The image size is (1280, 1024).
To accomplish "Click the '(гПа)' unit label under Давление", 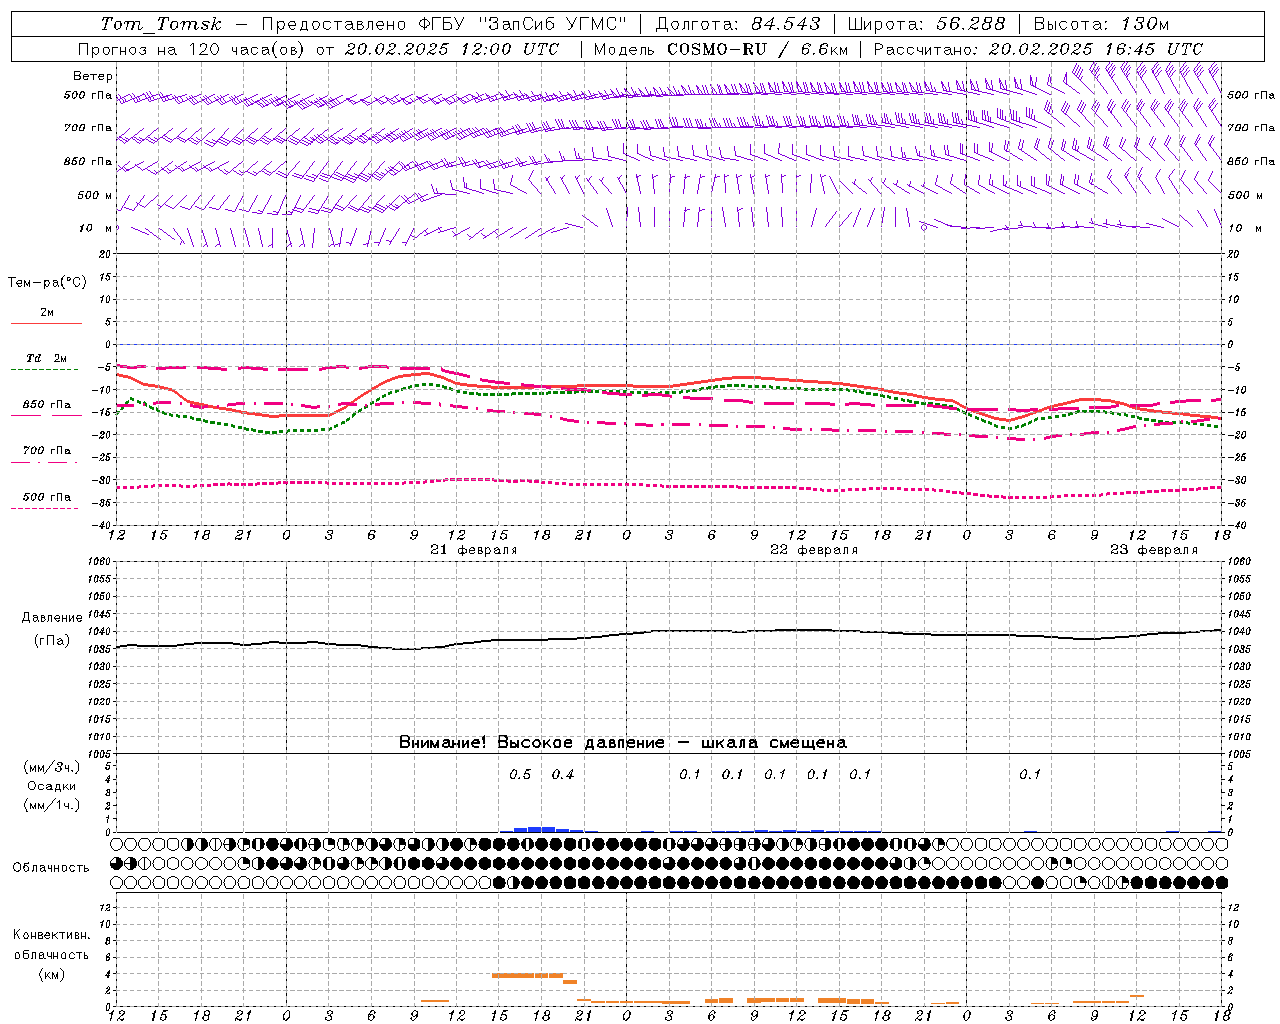I will 52,641.
